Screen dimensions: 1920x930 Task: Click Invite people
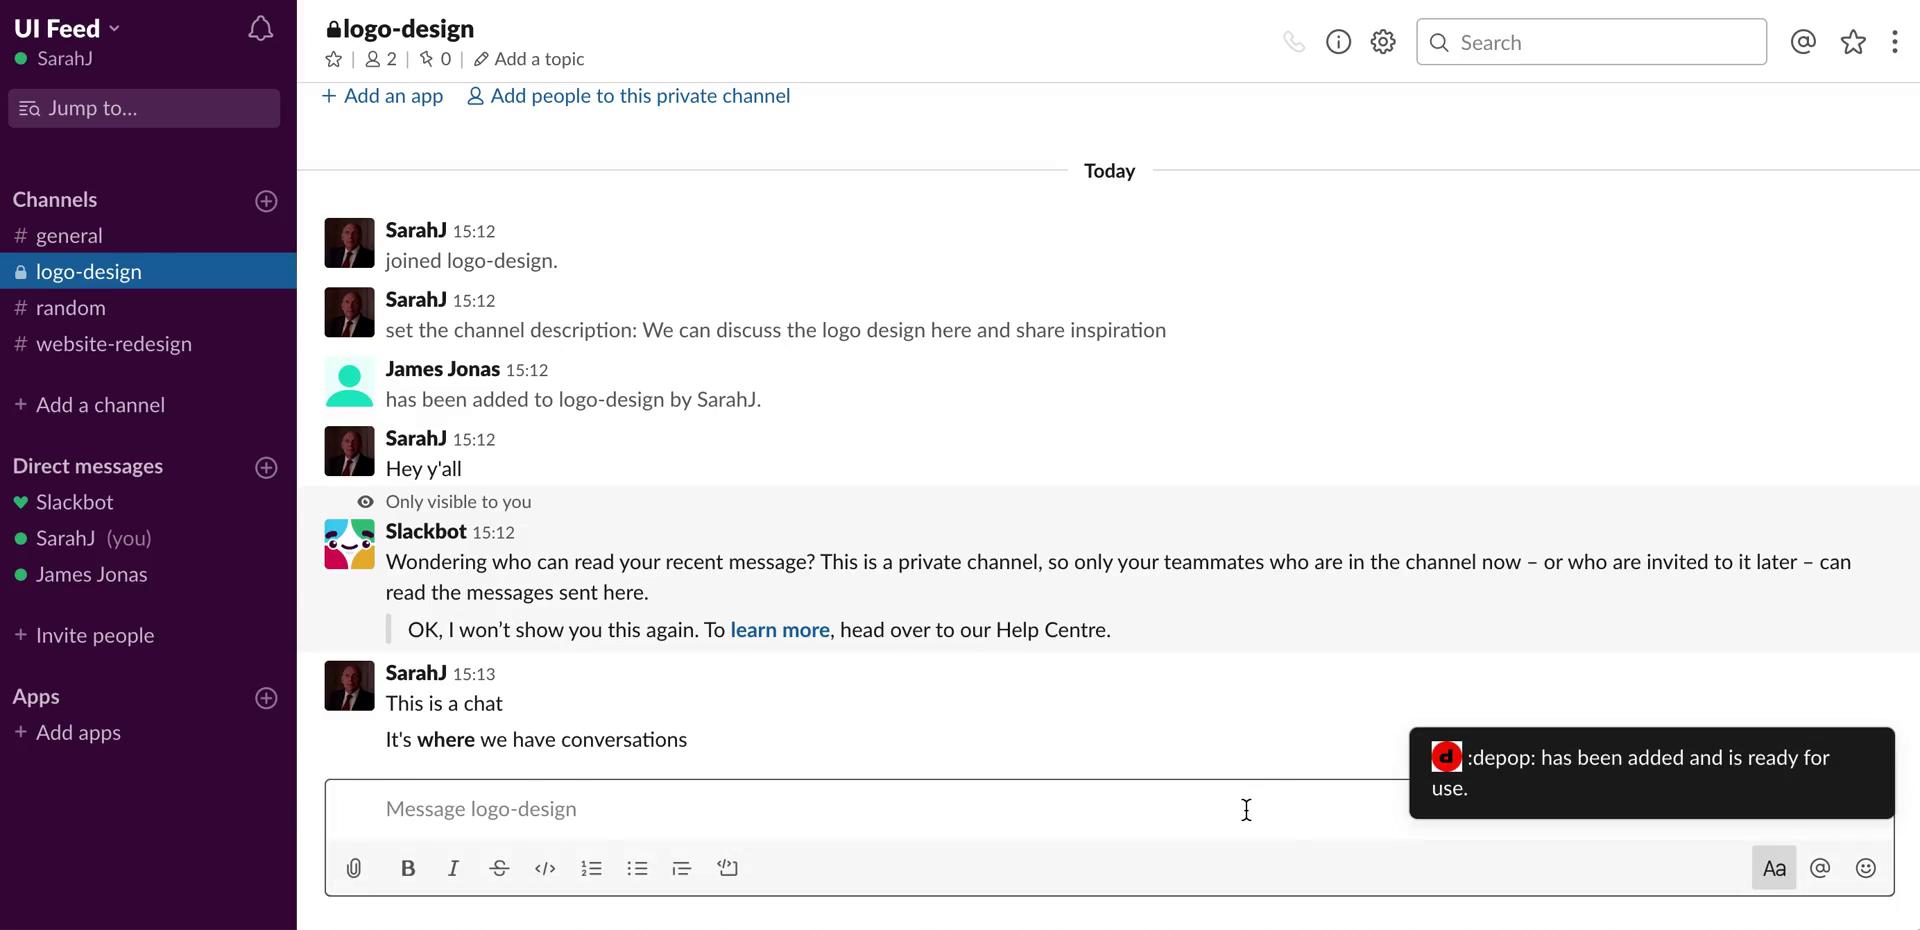(x=84, y=635)
